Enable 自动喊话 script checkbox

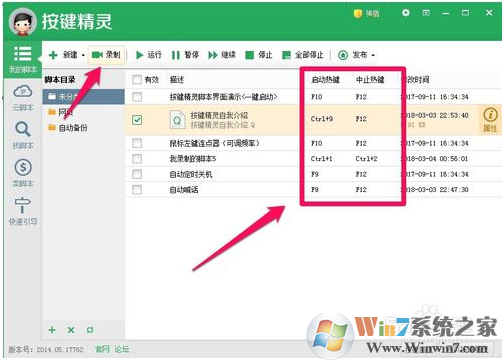(x=137, y=190)
